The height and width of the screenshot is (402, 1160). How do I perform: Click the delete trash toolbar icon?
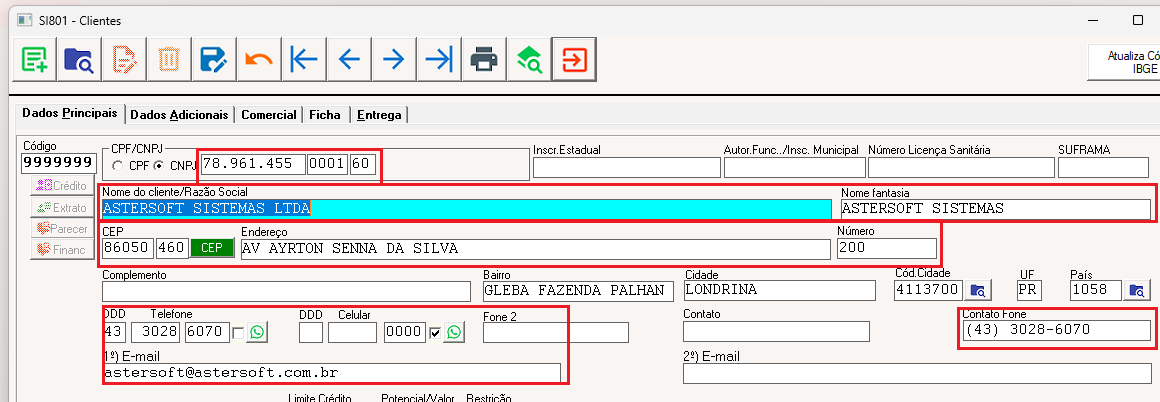169,59
